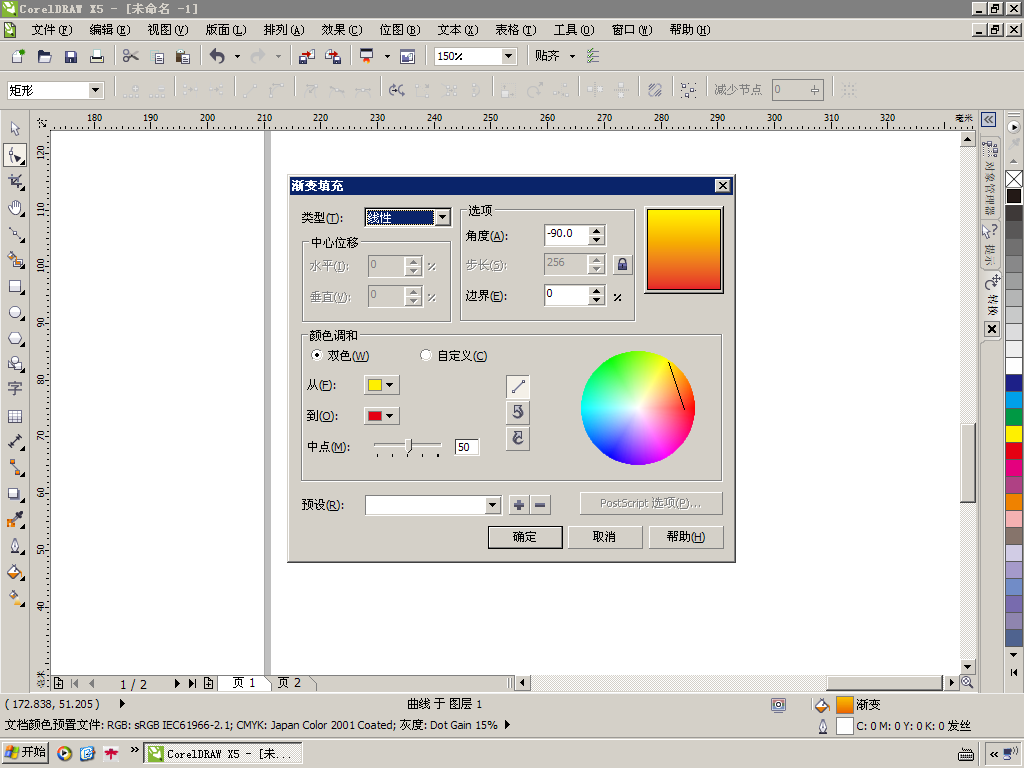Image resolution: width=1024 pixels, height=768 pixels.
Task: Open the 效果 menu
Action: 342,30
